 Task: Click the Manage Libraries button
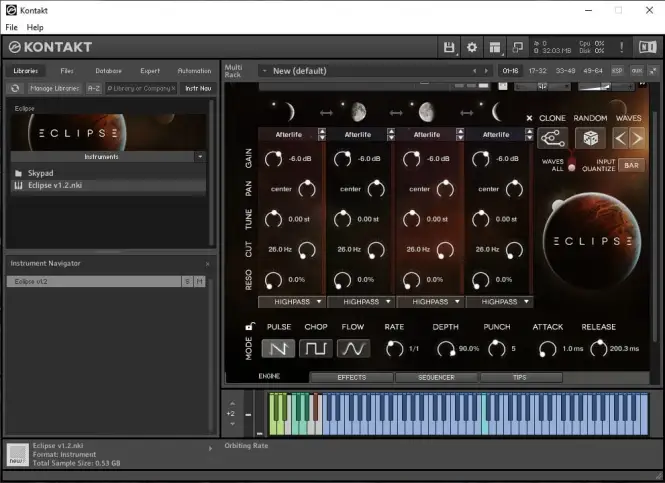click(54, 88)
